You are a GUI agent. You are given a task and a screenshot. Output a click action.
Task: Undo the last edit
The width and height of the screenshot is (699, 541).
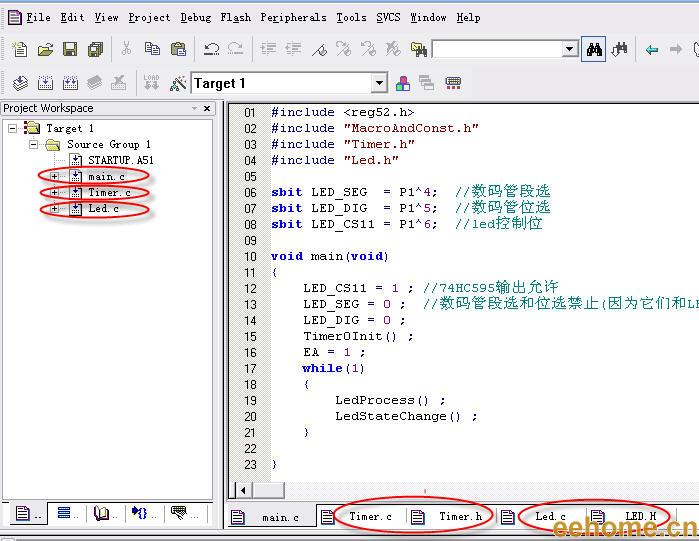click(211, 49)
